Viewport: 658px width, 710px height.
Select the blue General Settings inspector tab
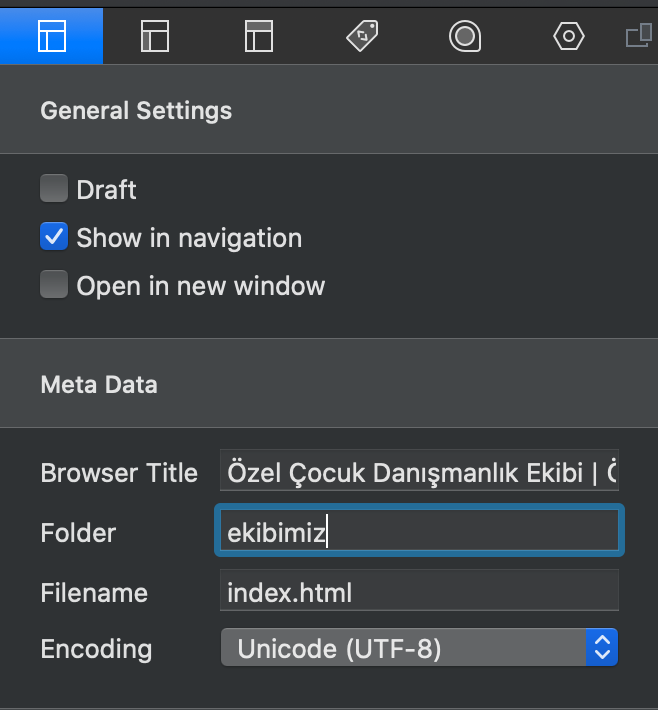(51, 37)
